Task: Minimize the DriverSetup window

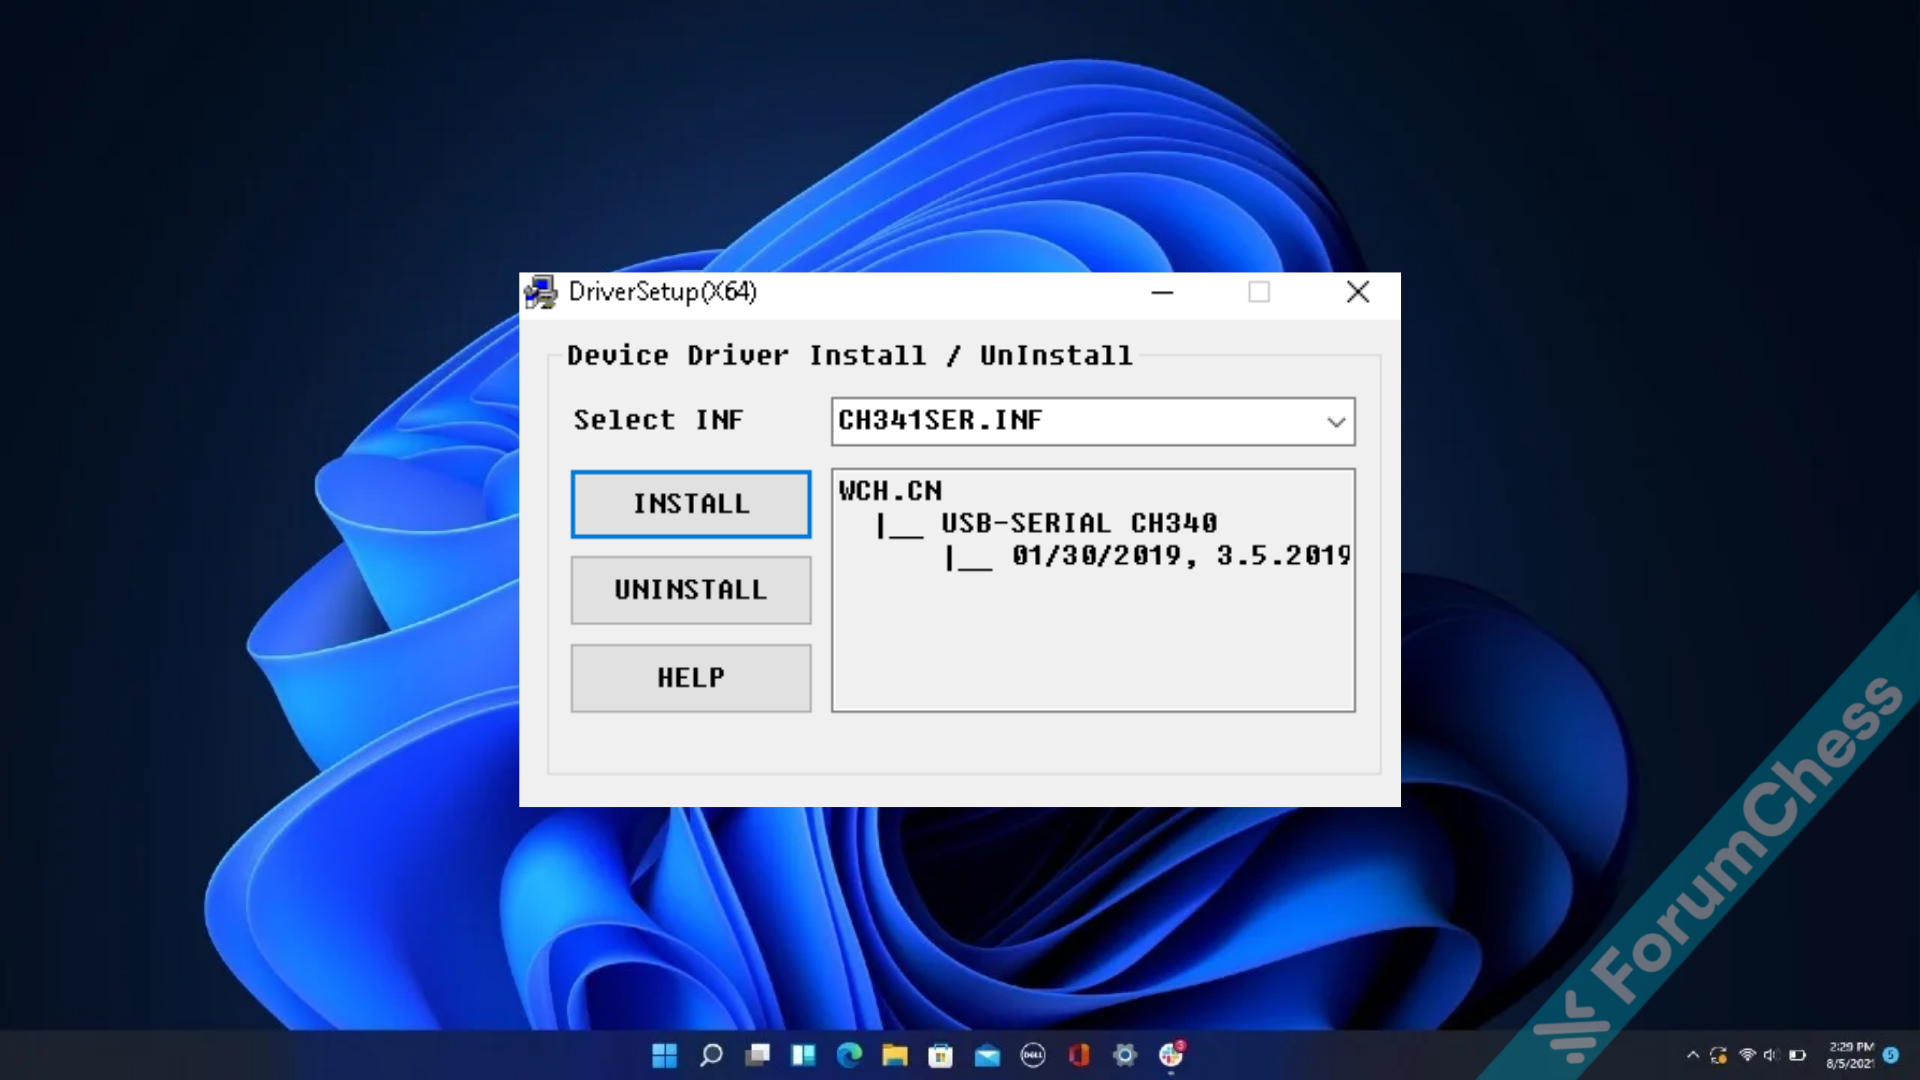Action: pos(1162,292)
